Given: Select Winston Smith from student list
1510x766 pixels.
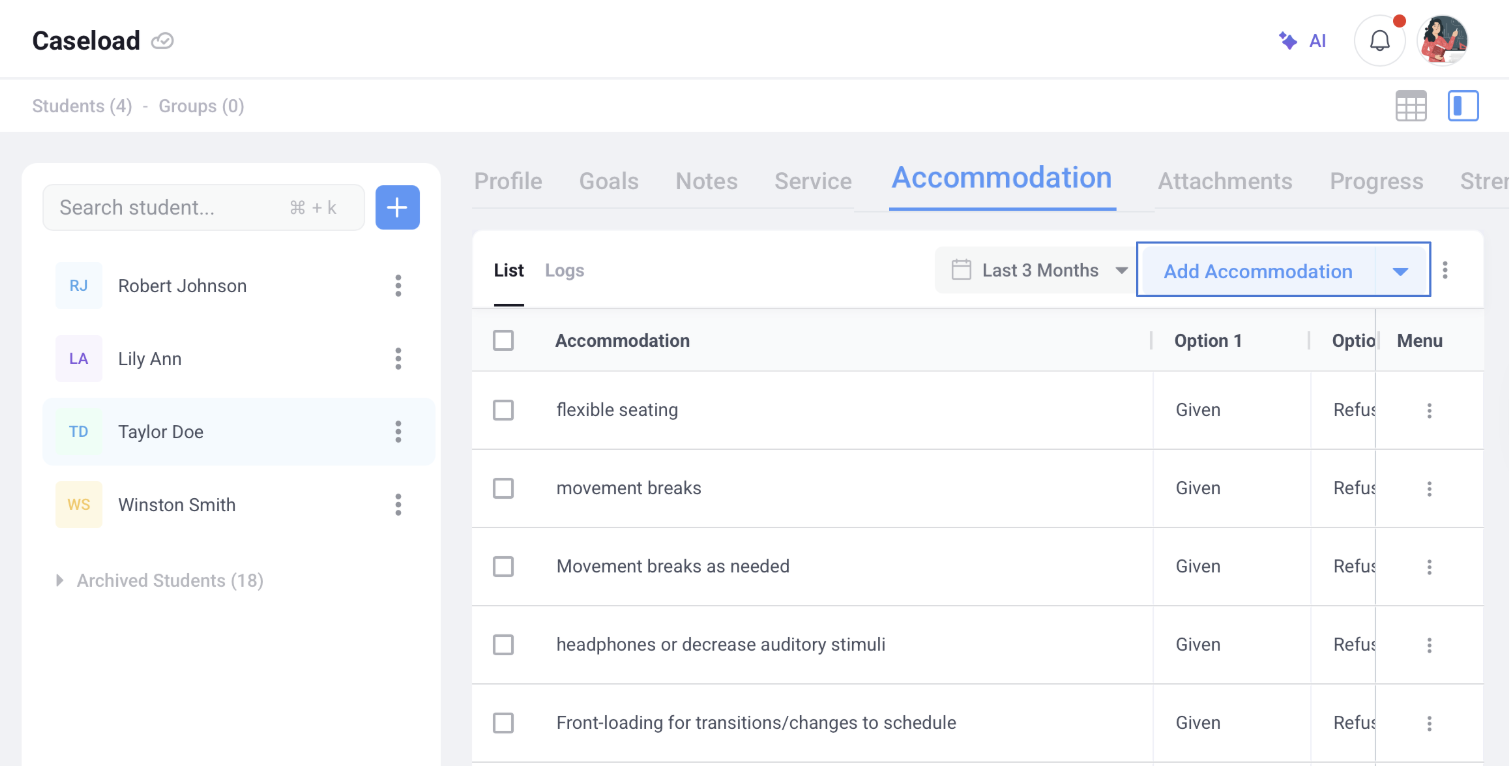Looking at the screenshot, I should (177, 505).
